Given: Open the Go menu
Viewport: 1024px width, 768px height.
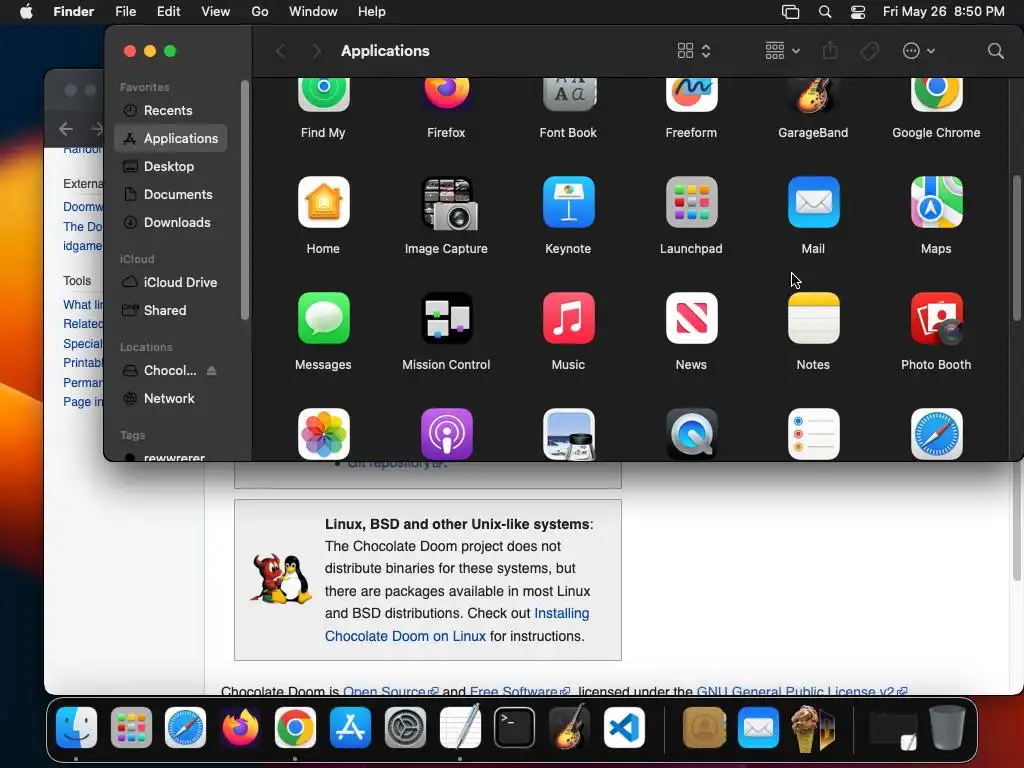Looking at the screenshot, I should pyautogui.click(x=259, y=11).
